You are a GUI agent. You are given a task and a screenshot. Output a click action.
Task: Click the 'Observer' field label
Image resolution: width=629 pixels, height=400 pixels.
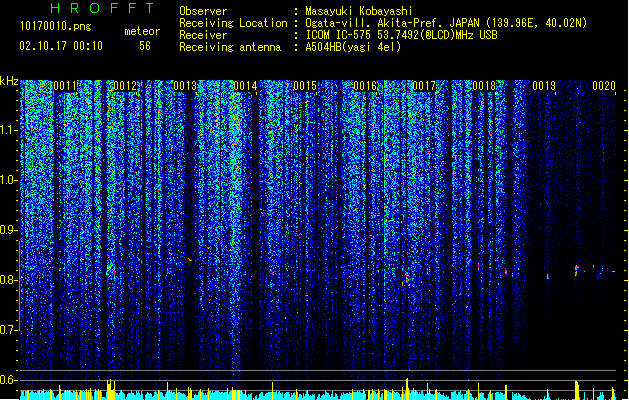pos(203,11)
